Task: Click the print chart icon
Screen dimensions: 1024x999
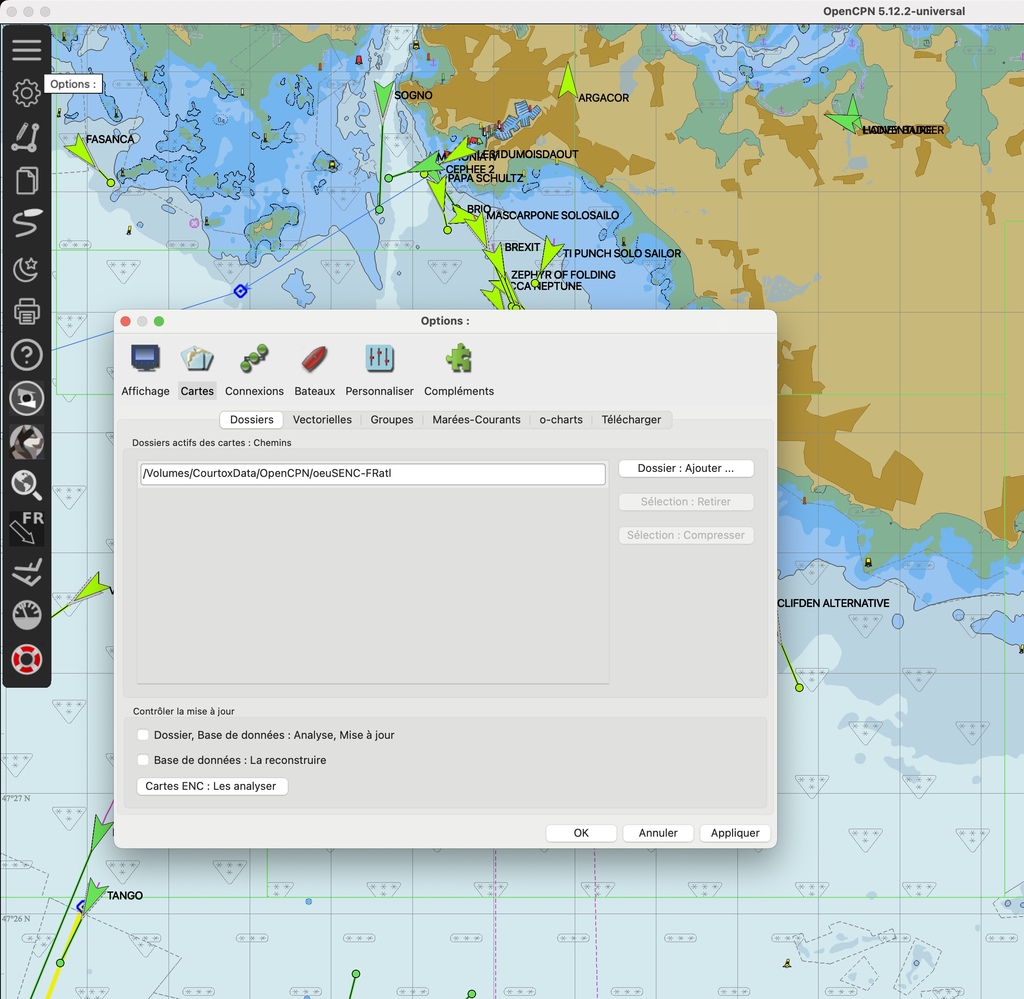Action: (27, 311)
